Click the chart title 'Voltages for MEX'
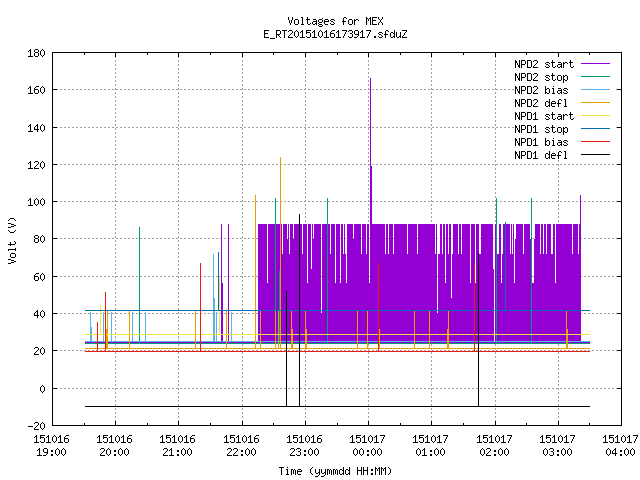Screen dimensions: 640x480 tap(335, 21)
